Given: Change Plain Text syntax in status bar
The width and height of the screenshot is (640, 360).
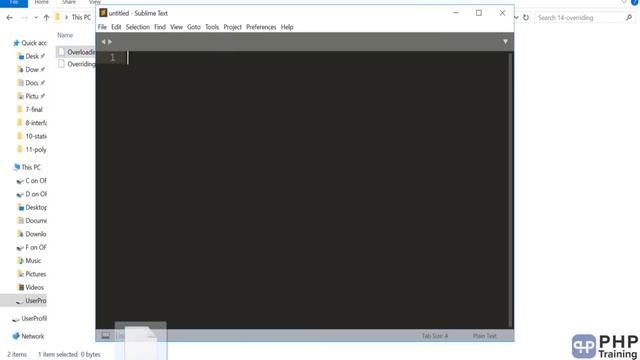Looking at the screenshot, I should click(485, 336).
